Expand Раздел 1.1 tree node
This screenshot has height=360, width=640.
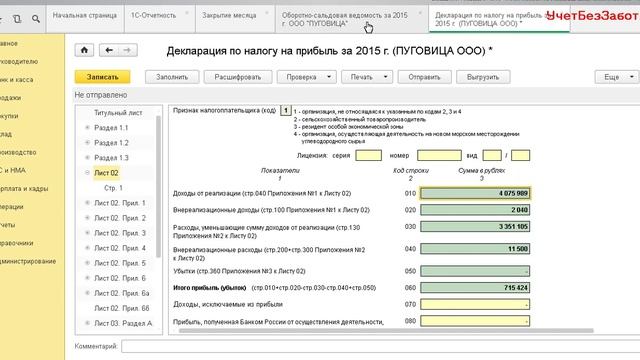click(87, 128)
